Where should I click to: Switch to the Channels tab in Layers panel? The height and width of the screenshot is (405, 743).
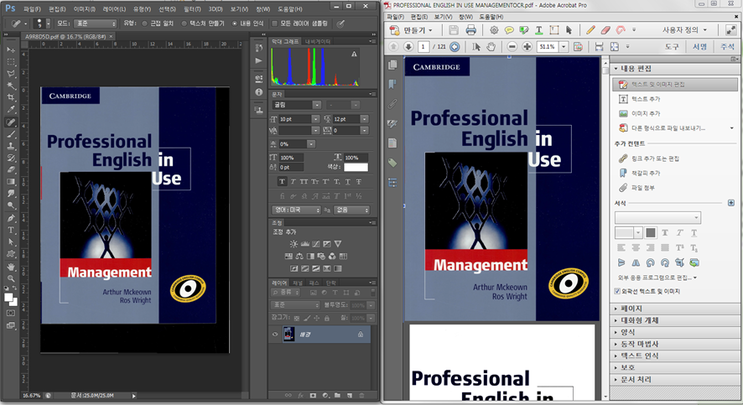click(x=297, y=283)
